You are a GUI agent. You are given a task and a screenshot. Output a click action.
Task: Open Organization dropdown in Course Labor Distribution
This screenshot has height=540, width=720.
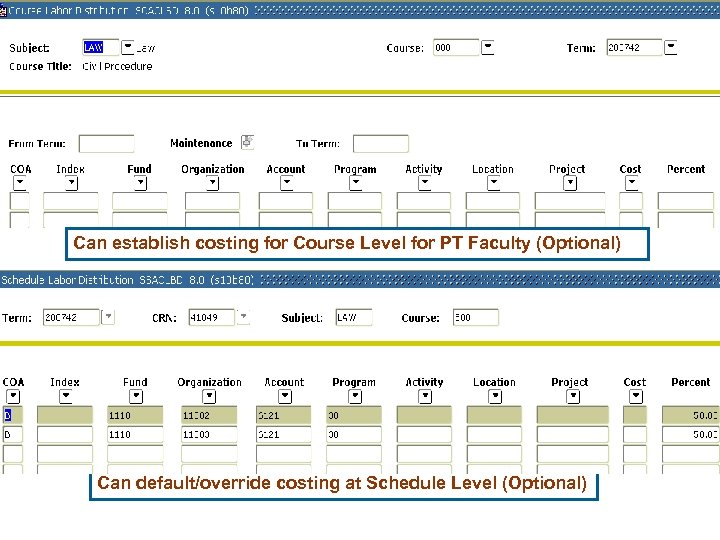212,183
